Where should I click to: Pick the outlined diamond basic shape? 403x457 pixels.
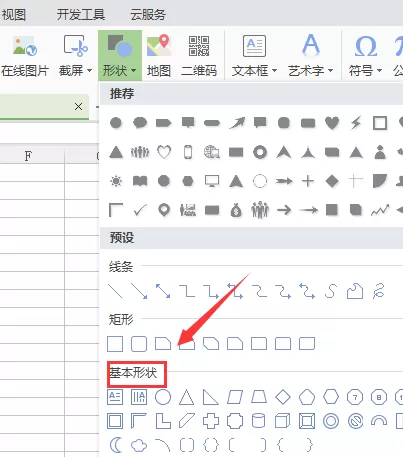(x=283, y=397)
